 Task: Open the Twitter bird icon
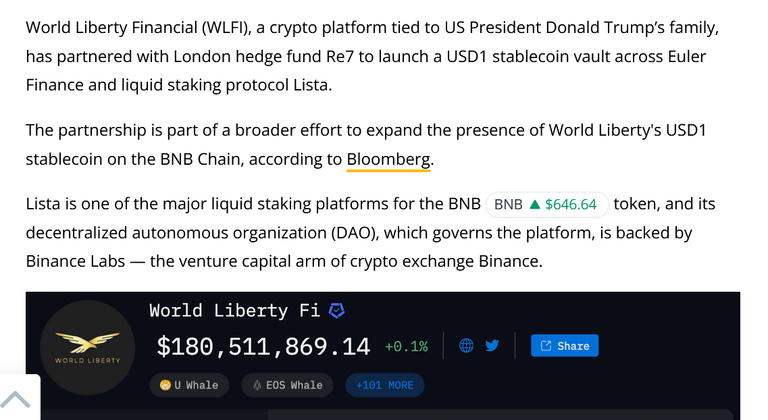point(492,346)
